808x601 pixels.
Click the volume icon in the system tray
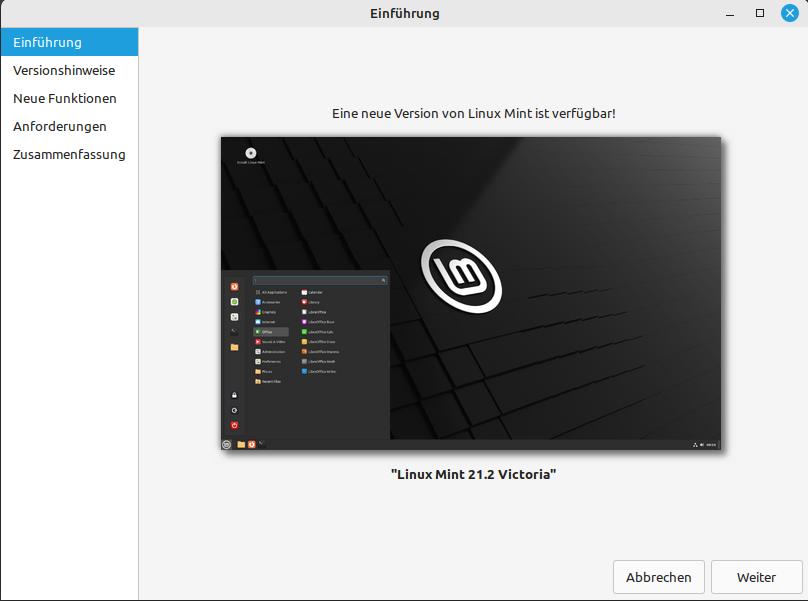click(701, 444)
